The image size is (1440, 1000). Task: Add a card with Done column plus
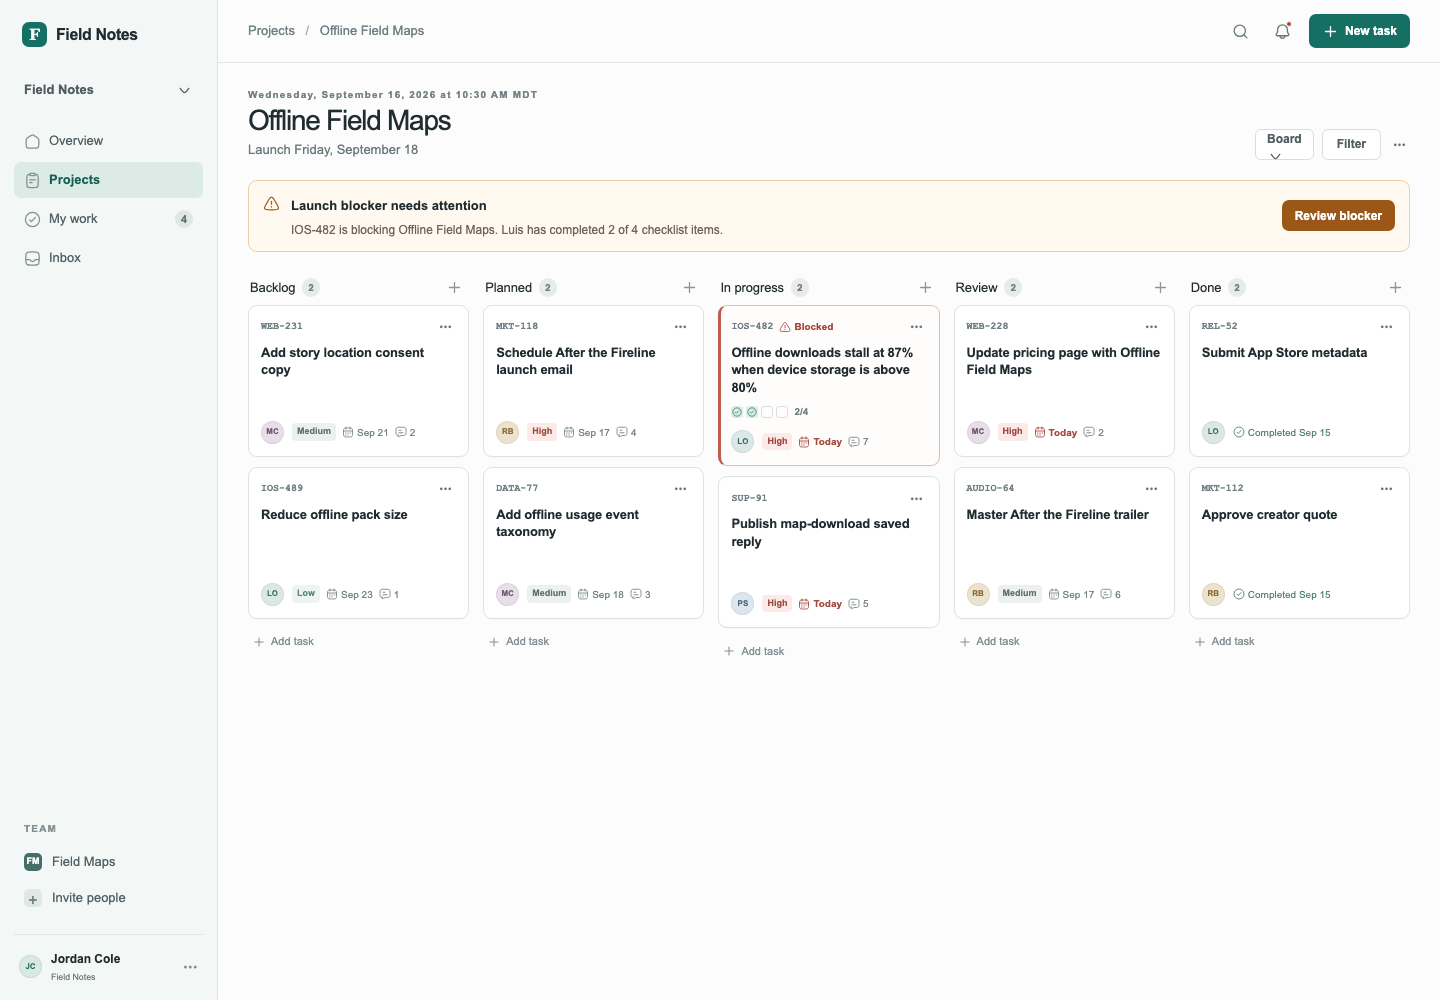(x=1395, y=287)
